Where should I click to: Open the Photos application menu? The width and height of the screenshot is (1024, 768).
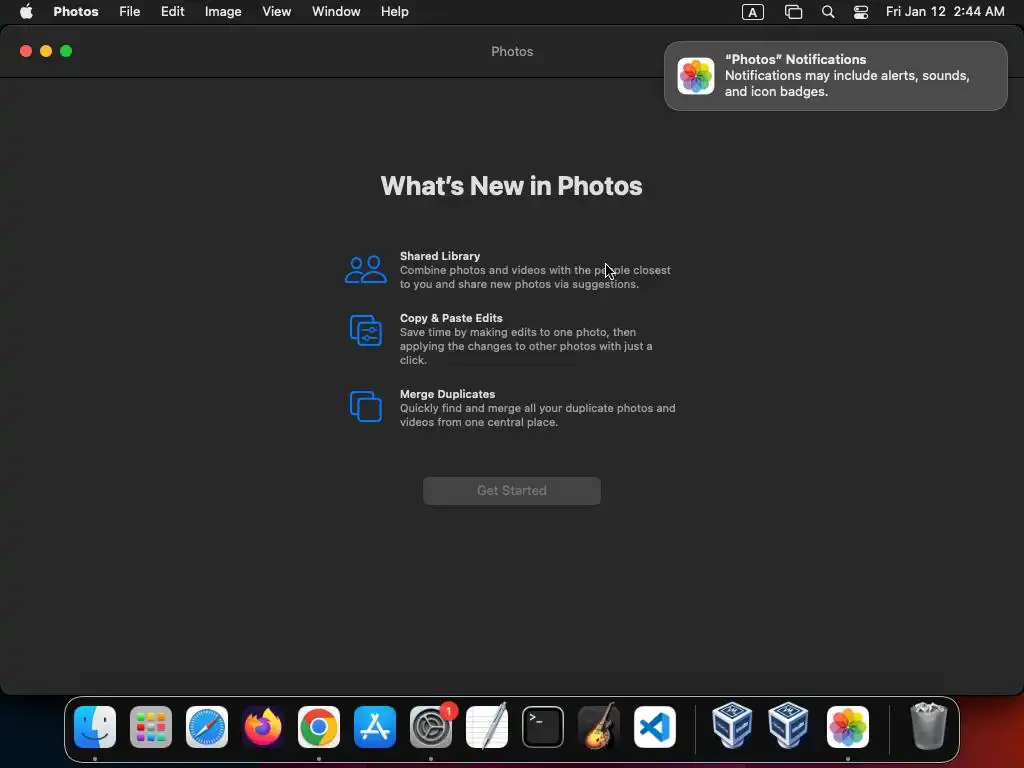click(76, 12)
